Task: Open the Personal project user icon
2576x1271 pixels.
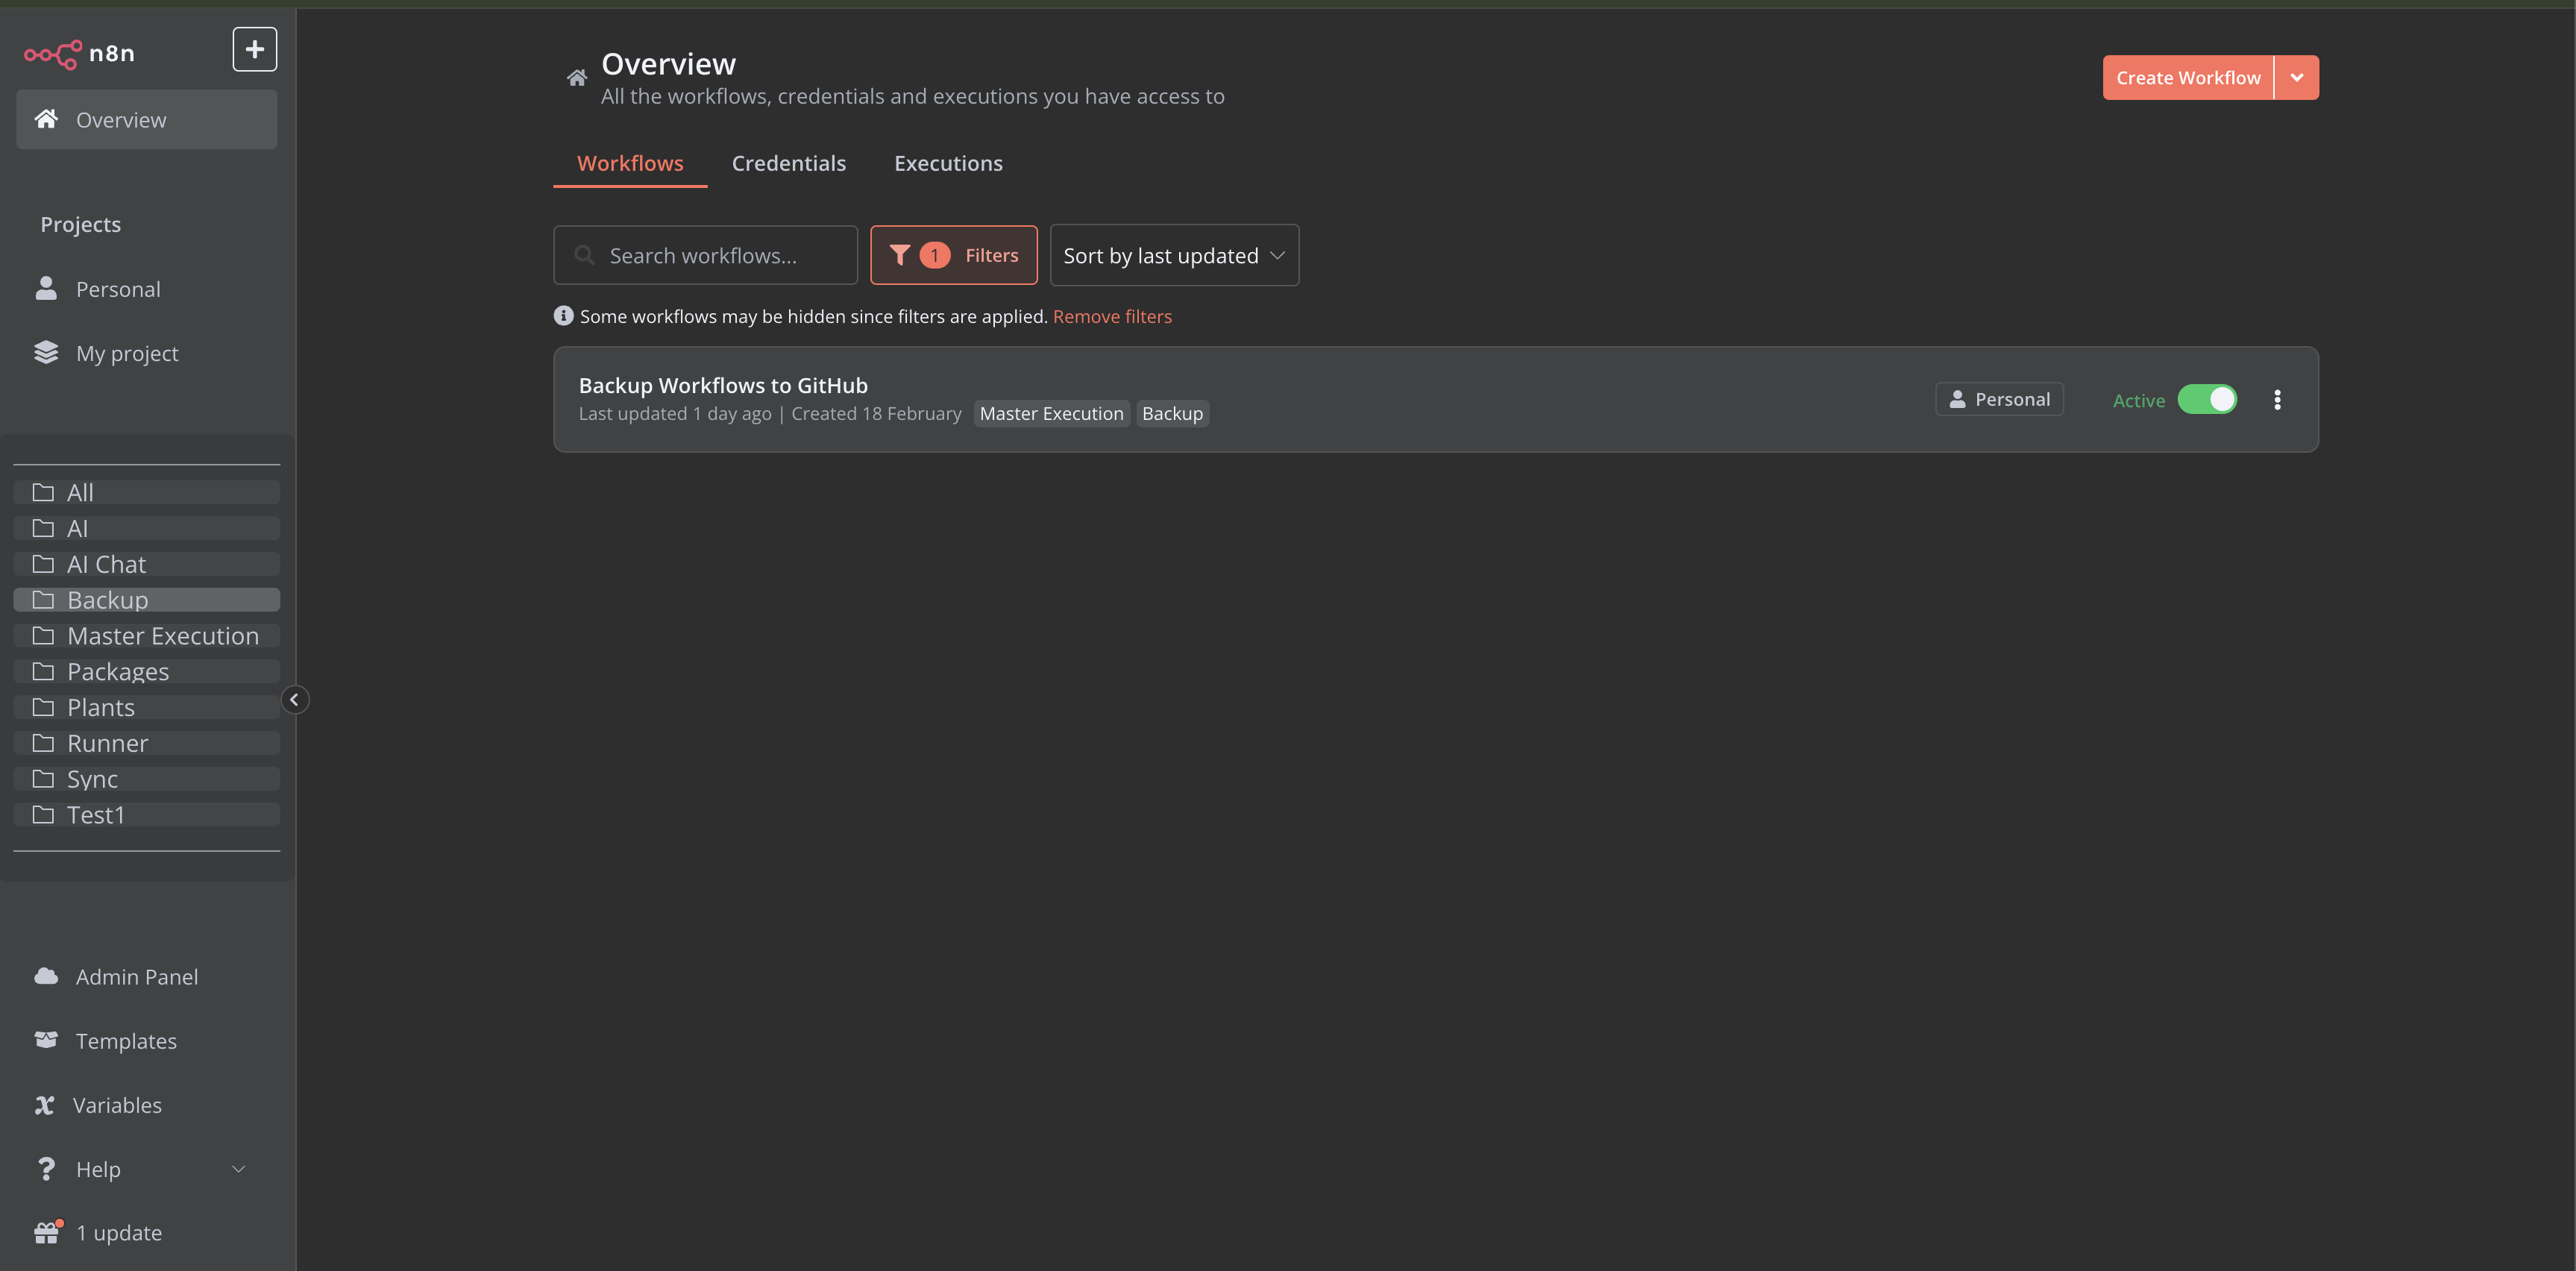Action: pyautogui.click(x=45, y=288)
